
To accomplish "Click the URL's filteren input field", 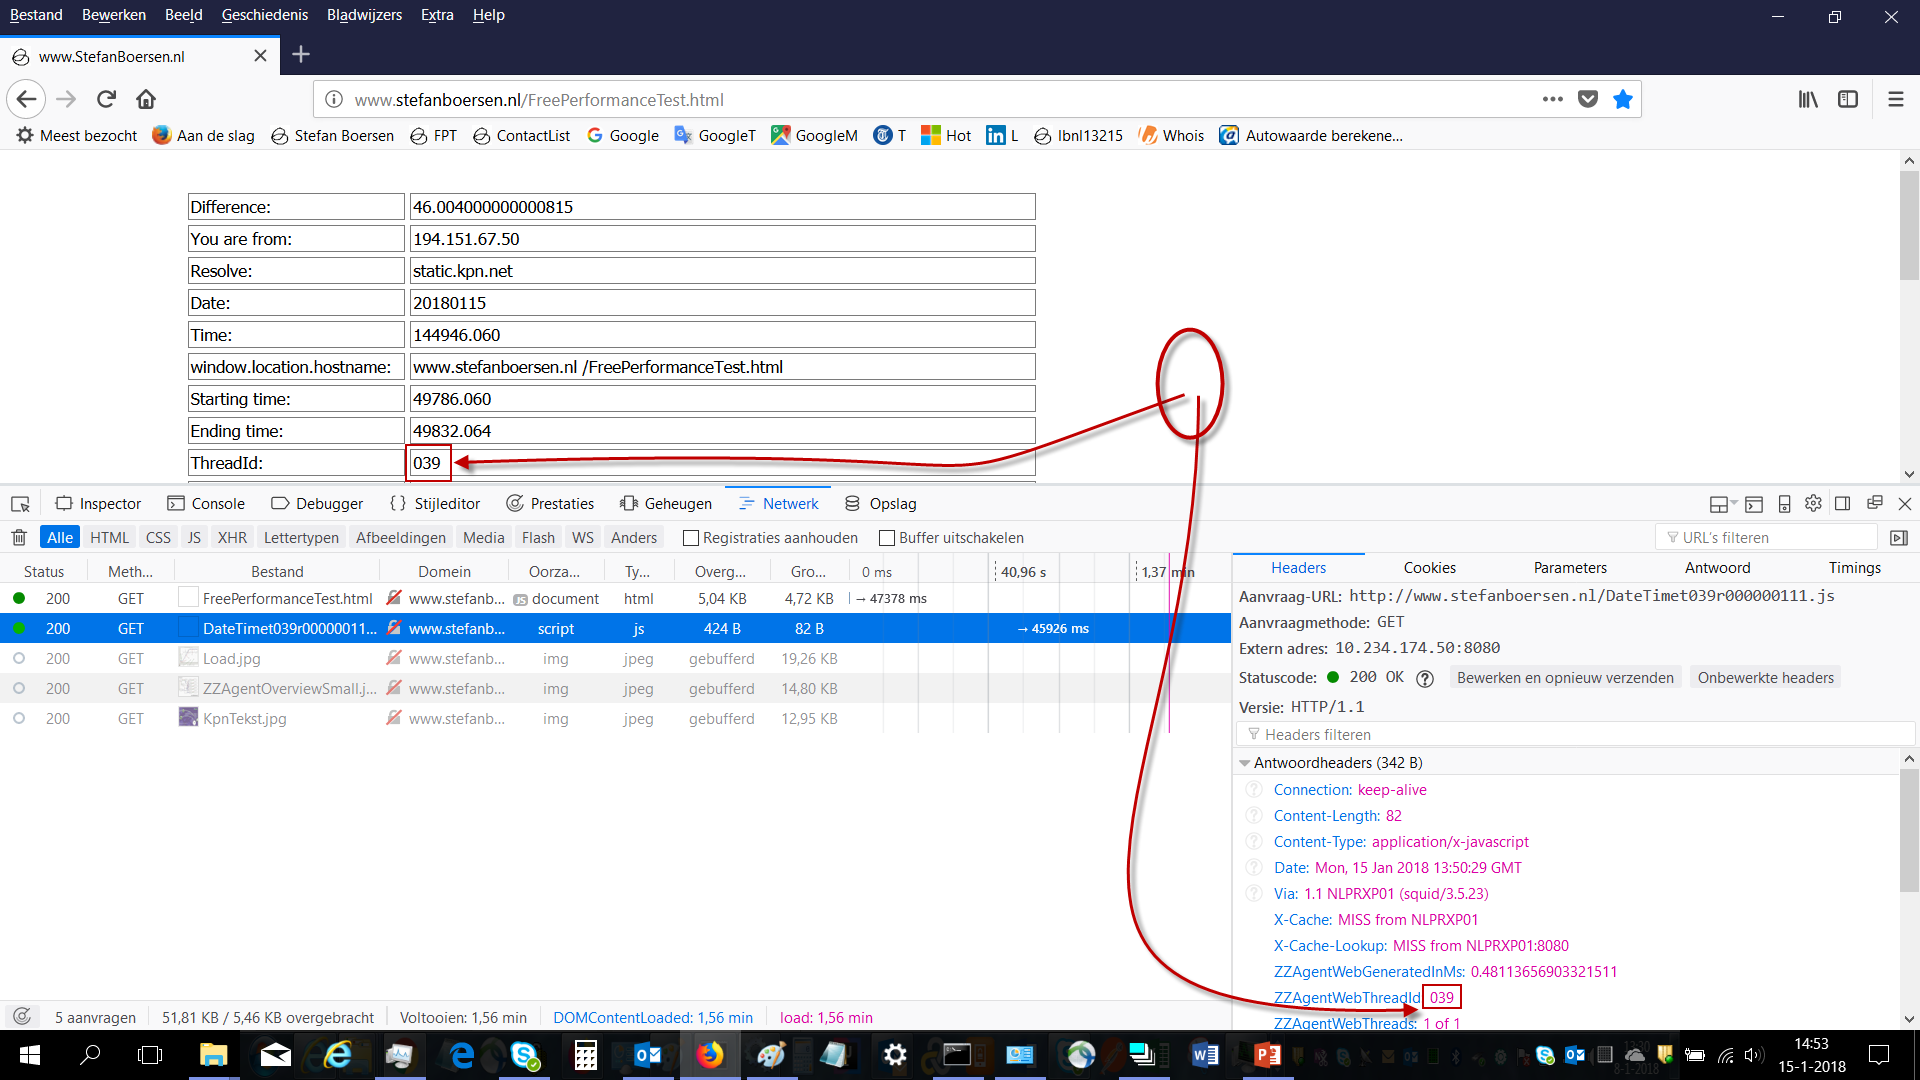I will (1770, 538).
